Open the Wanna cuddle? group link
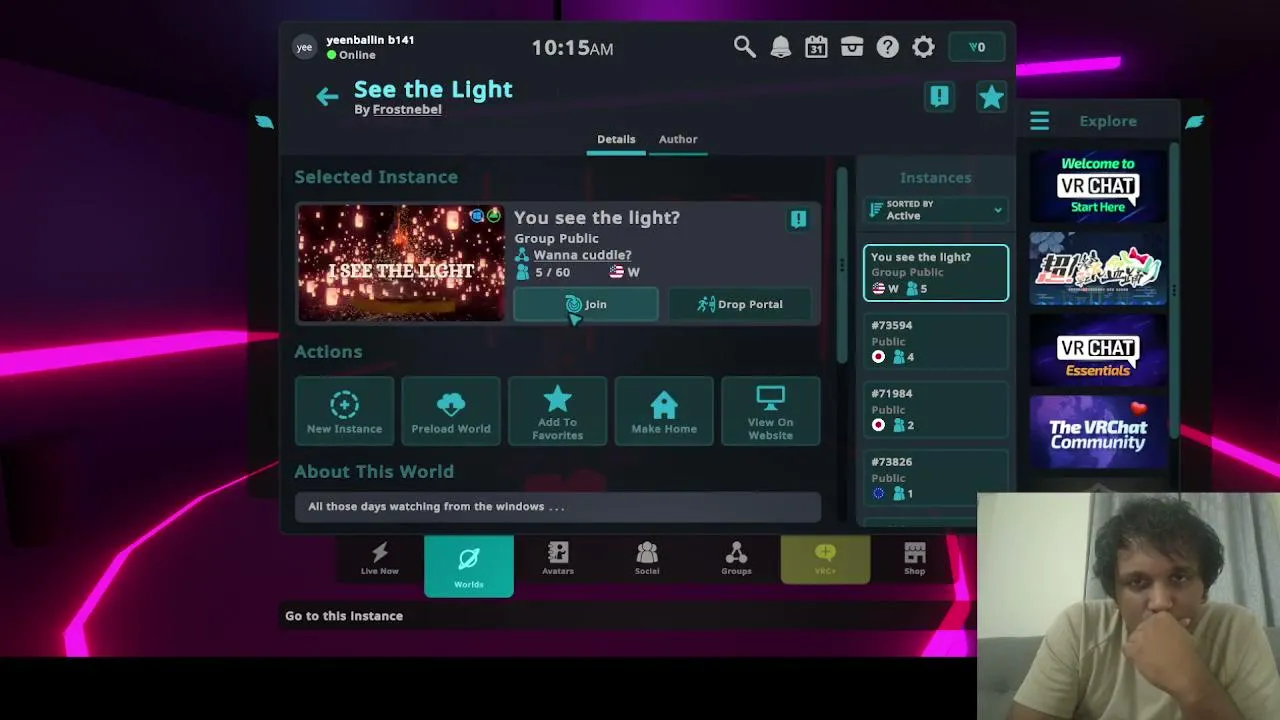The image size is (1280, 720). [582, 255]
